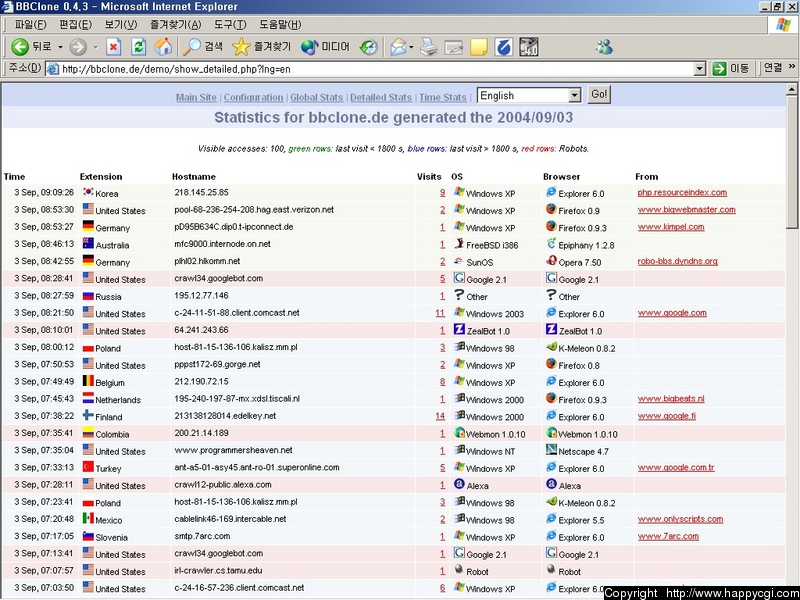Image resolution: width=800 pixels, height=600 pixels.
Task: Click the Mexico flag icon
Action: (x=88, y=518)
